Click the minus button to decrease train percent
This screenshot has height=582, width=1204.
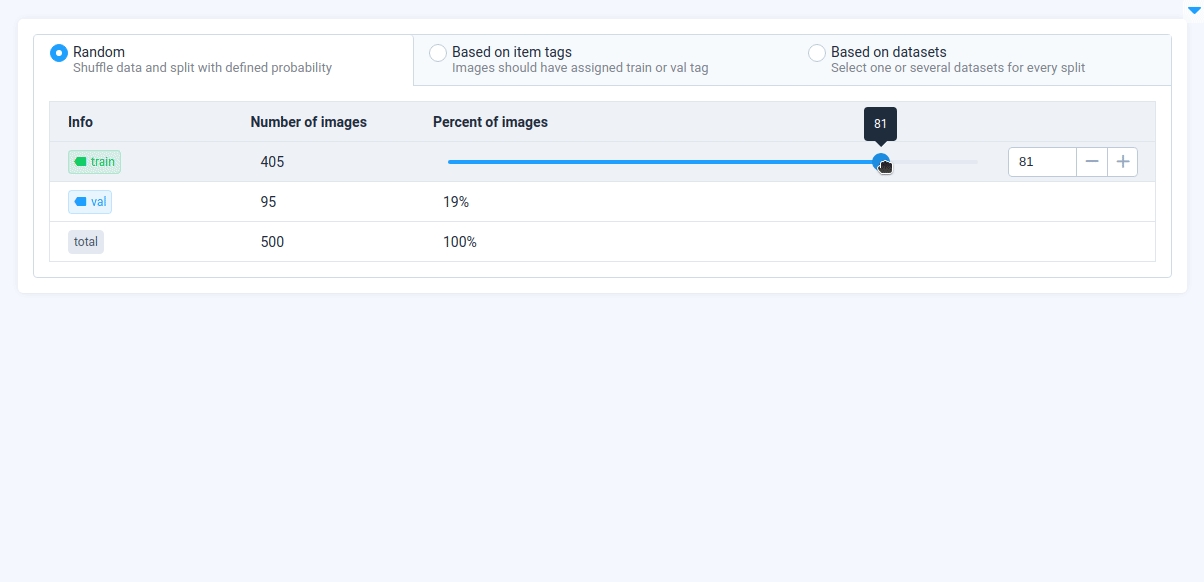[1092, 162]
